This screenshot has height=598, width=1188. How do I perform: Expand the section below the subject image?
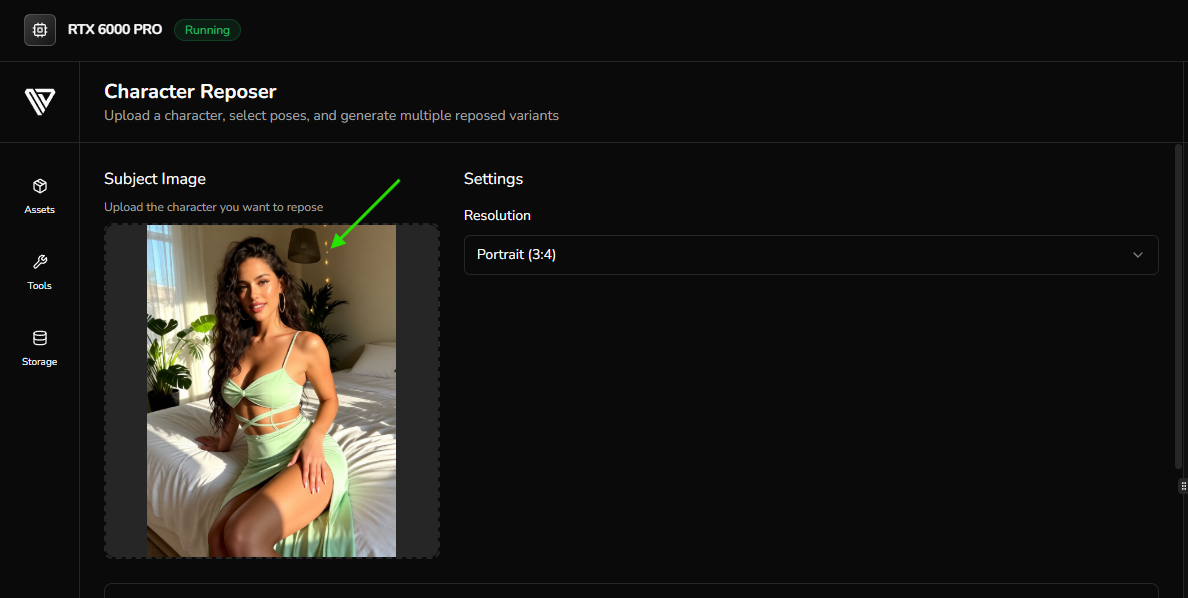pos(630,593)
